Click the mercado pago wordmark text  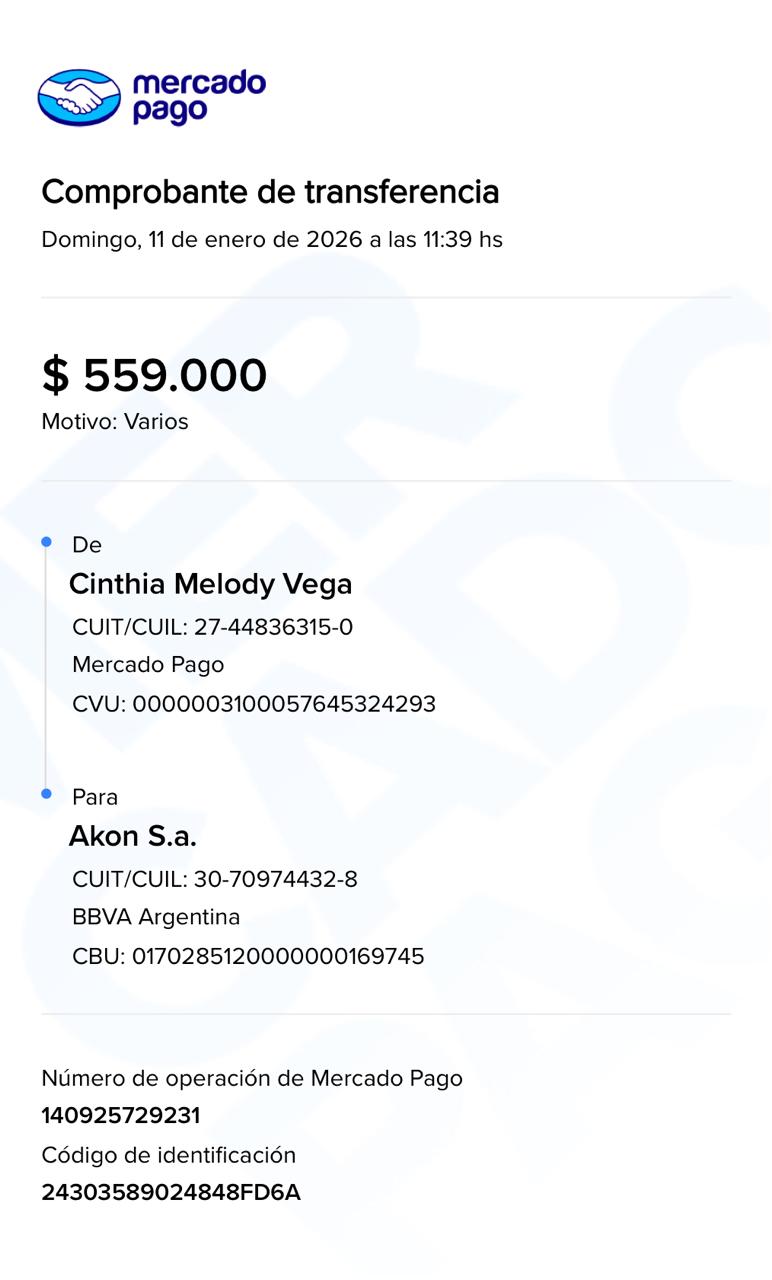coord(198,97)
